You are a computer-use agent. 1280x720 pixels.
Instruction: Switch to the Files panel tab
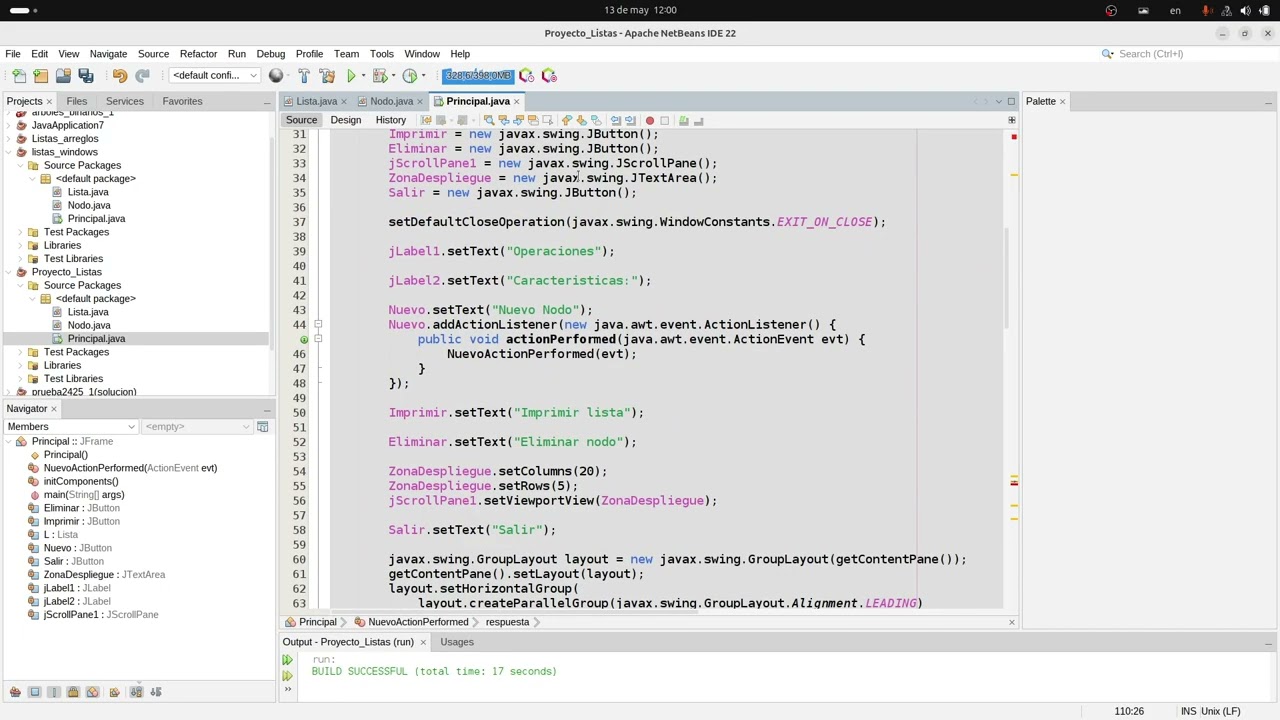pyautogui.click(x=76, y=101)
